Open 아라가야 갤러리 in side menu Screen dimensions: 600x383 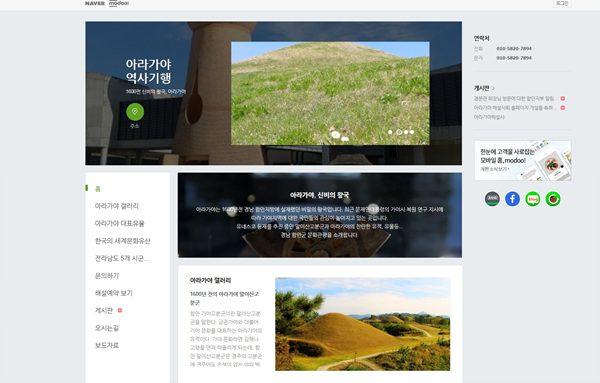(117, 206)
